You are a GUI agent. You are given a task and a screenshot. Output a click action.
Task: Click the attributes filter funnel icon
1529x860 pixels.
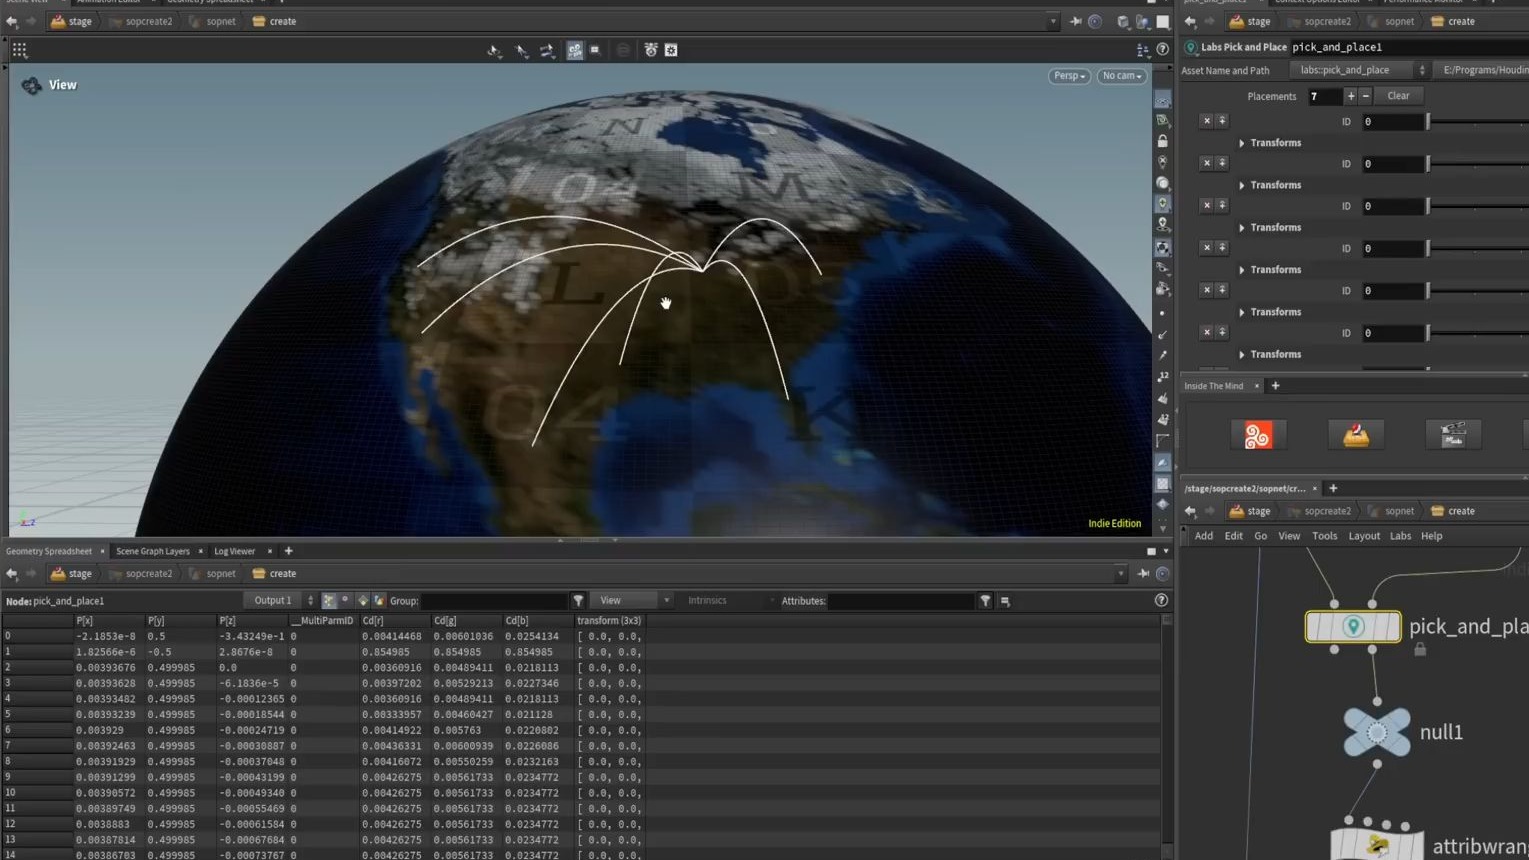(985, 601)
